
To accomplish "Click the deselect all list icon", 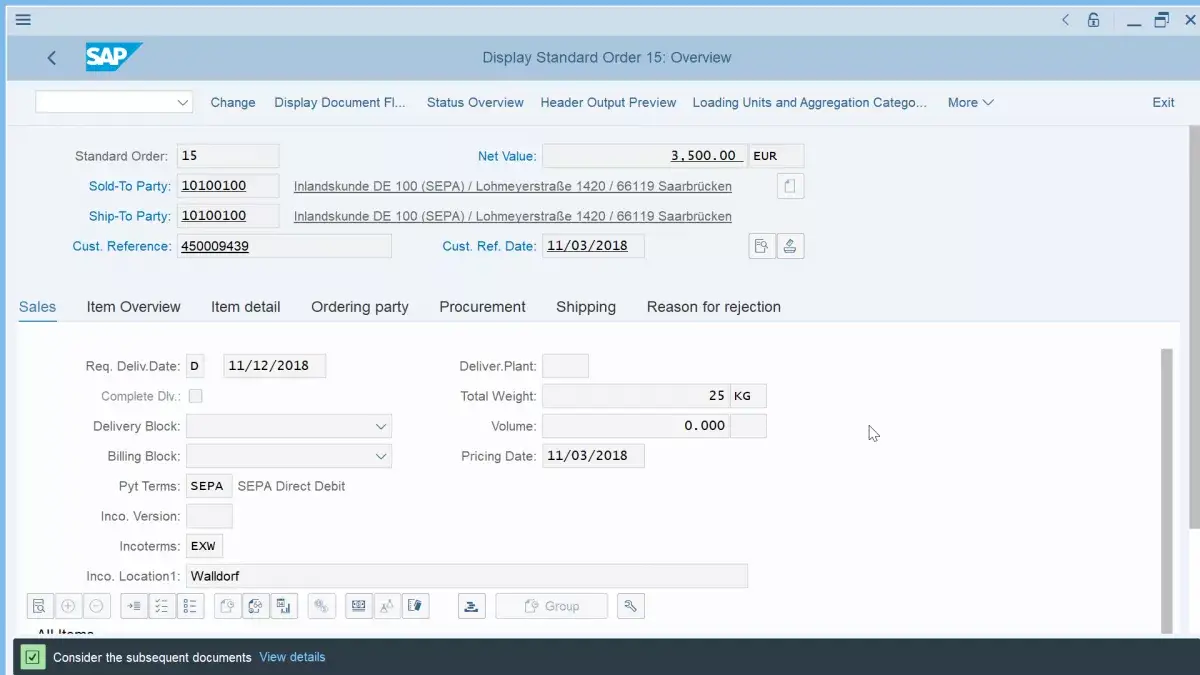I will coord(190,606).
